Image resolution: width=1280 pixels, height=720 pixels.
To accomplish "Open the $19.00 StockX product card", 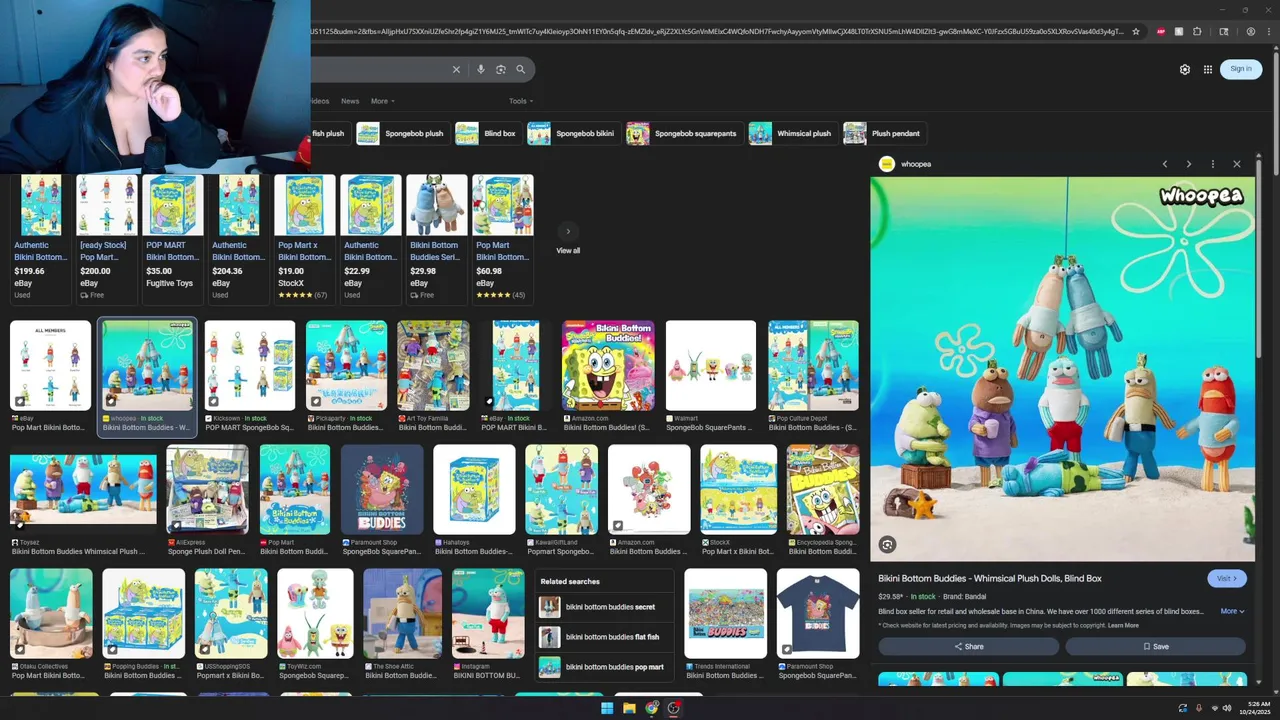I will tap(304, 238).
